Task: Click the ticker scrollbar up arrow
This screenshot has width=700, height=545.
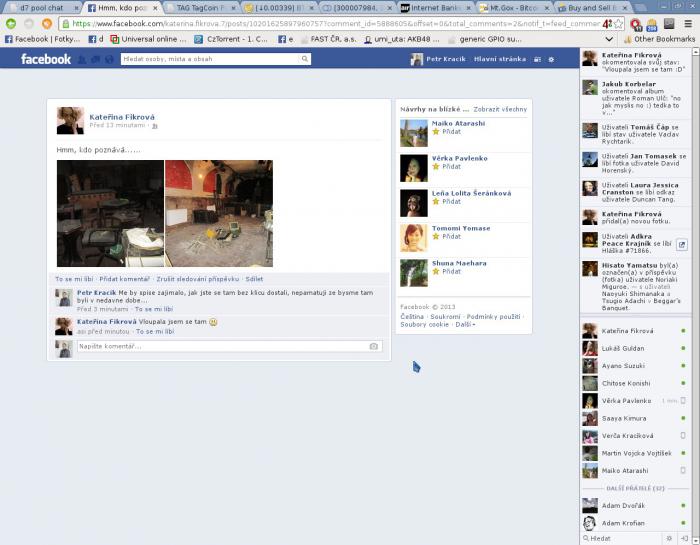Action: click(696, 52)
